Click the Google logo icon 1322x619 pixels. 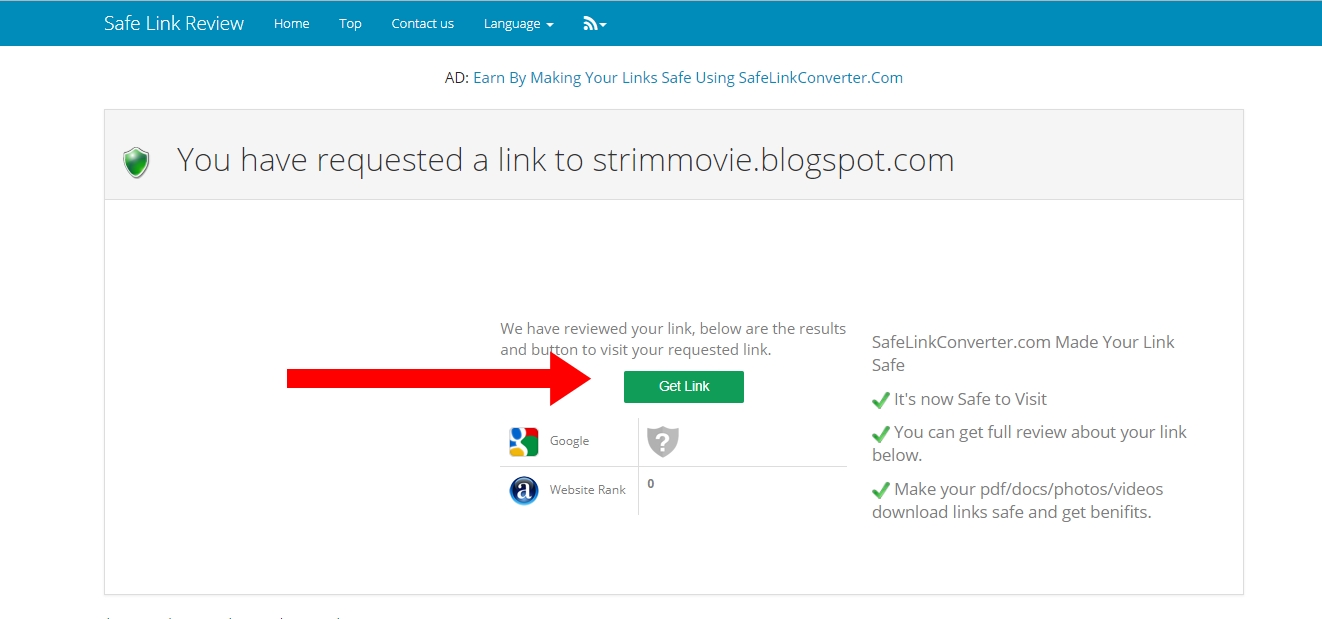click(x=523, y=441)
